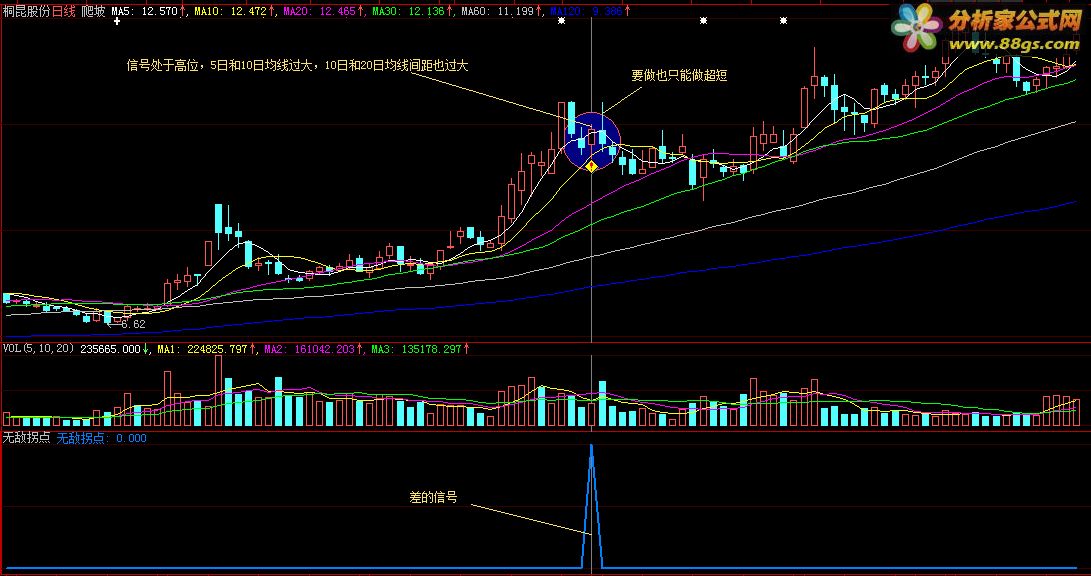
Task: Select annotation starting 信号处于高位
Action: coord(297,66)
